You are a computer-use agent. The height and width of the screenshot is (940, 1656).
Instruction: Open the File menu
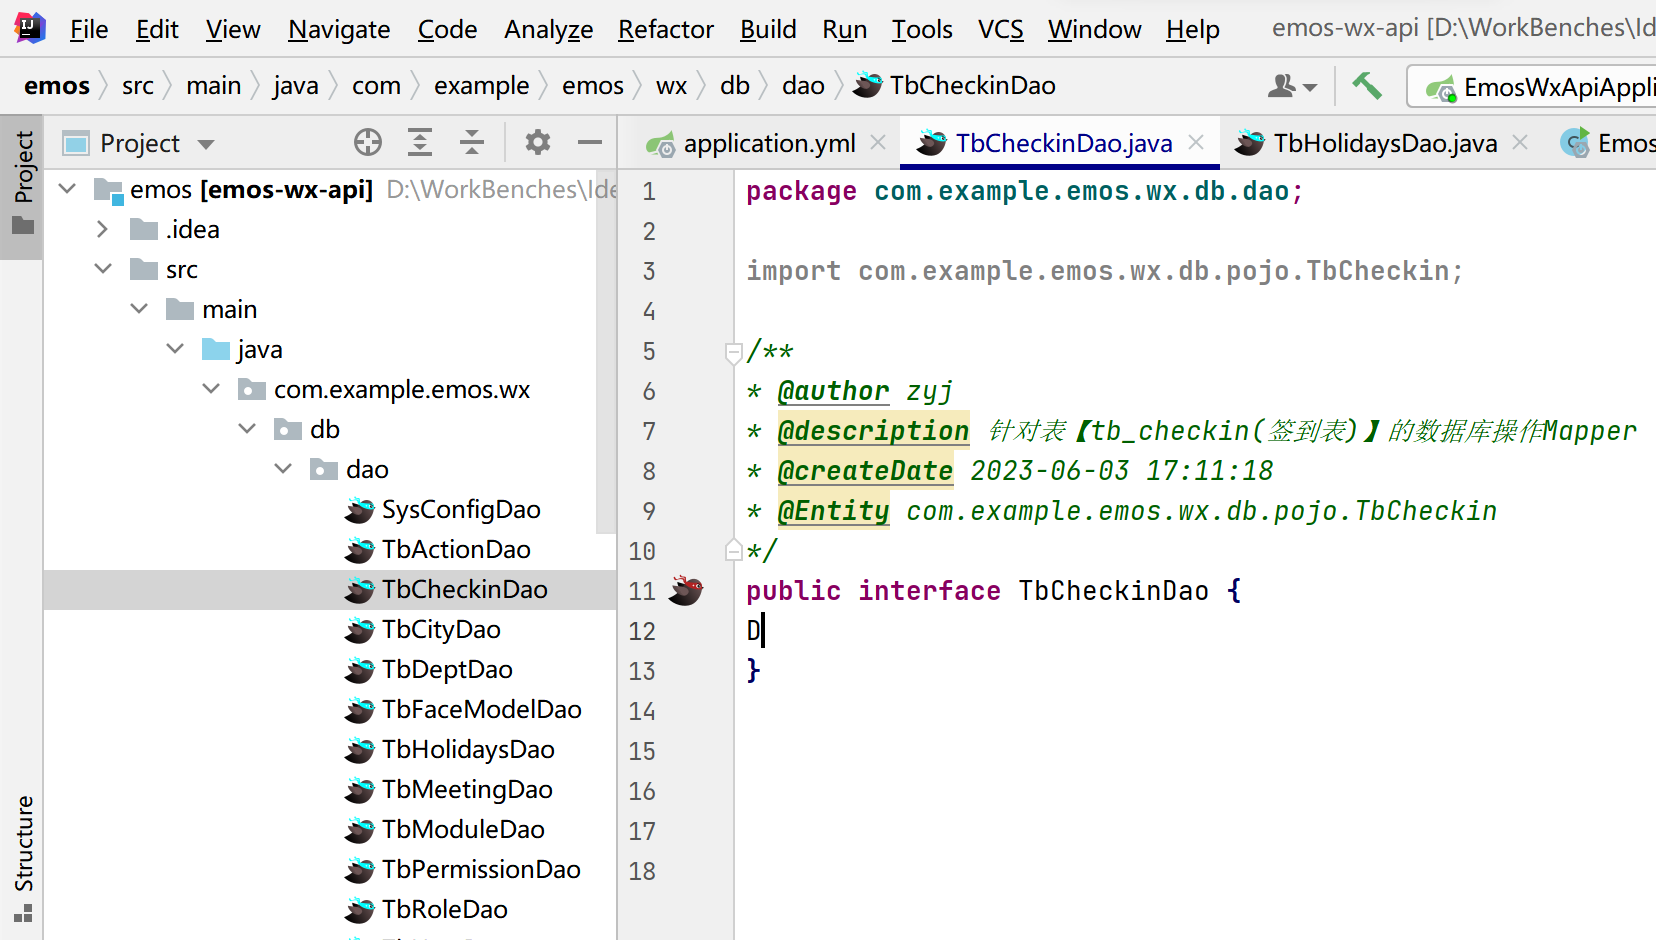pos(89,29)
